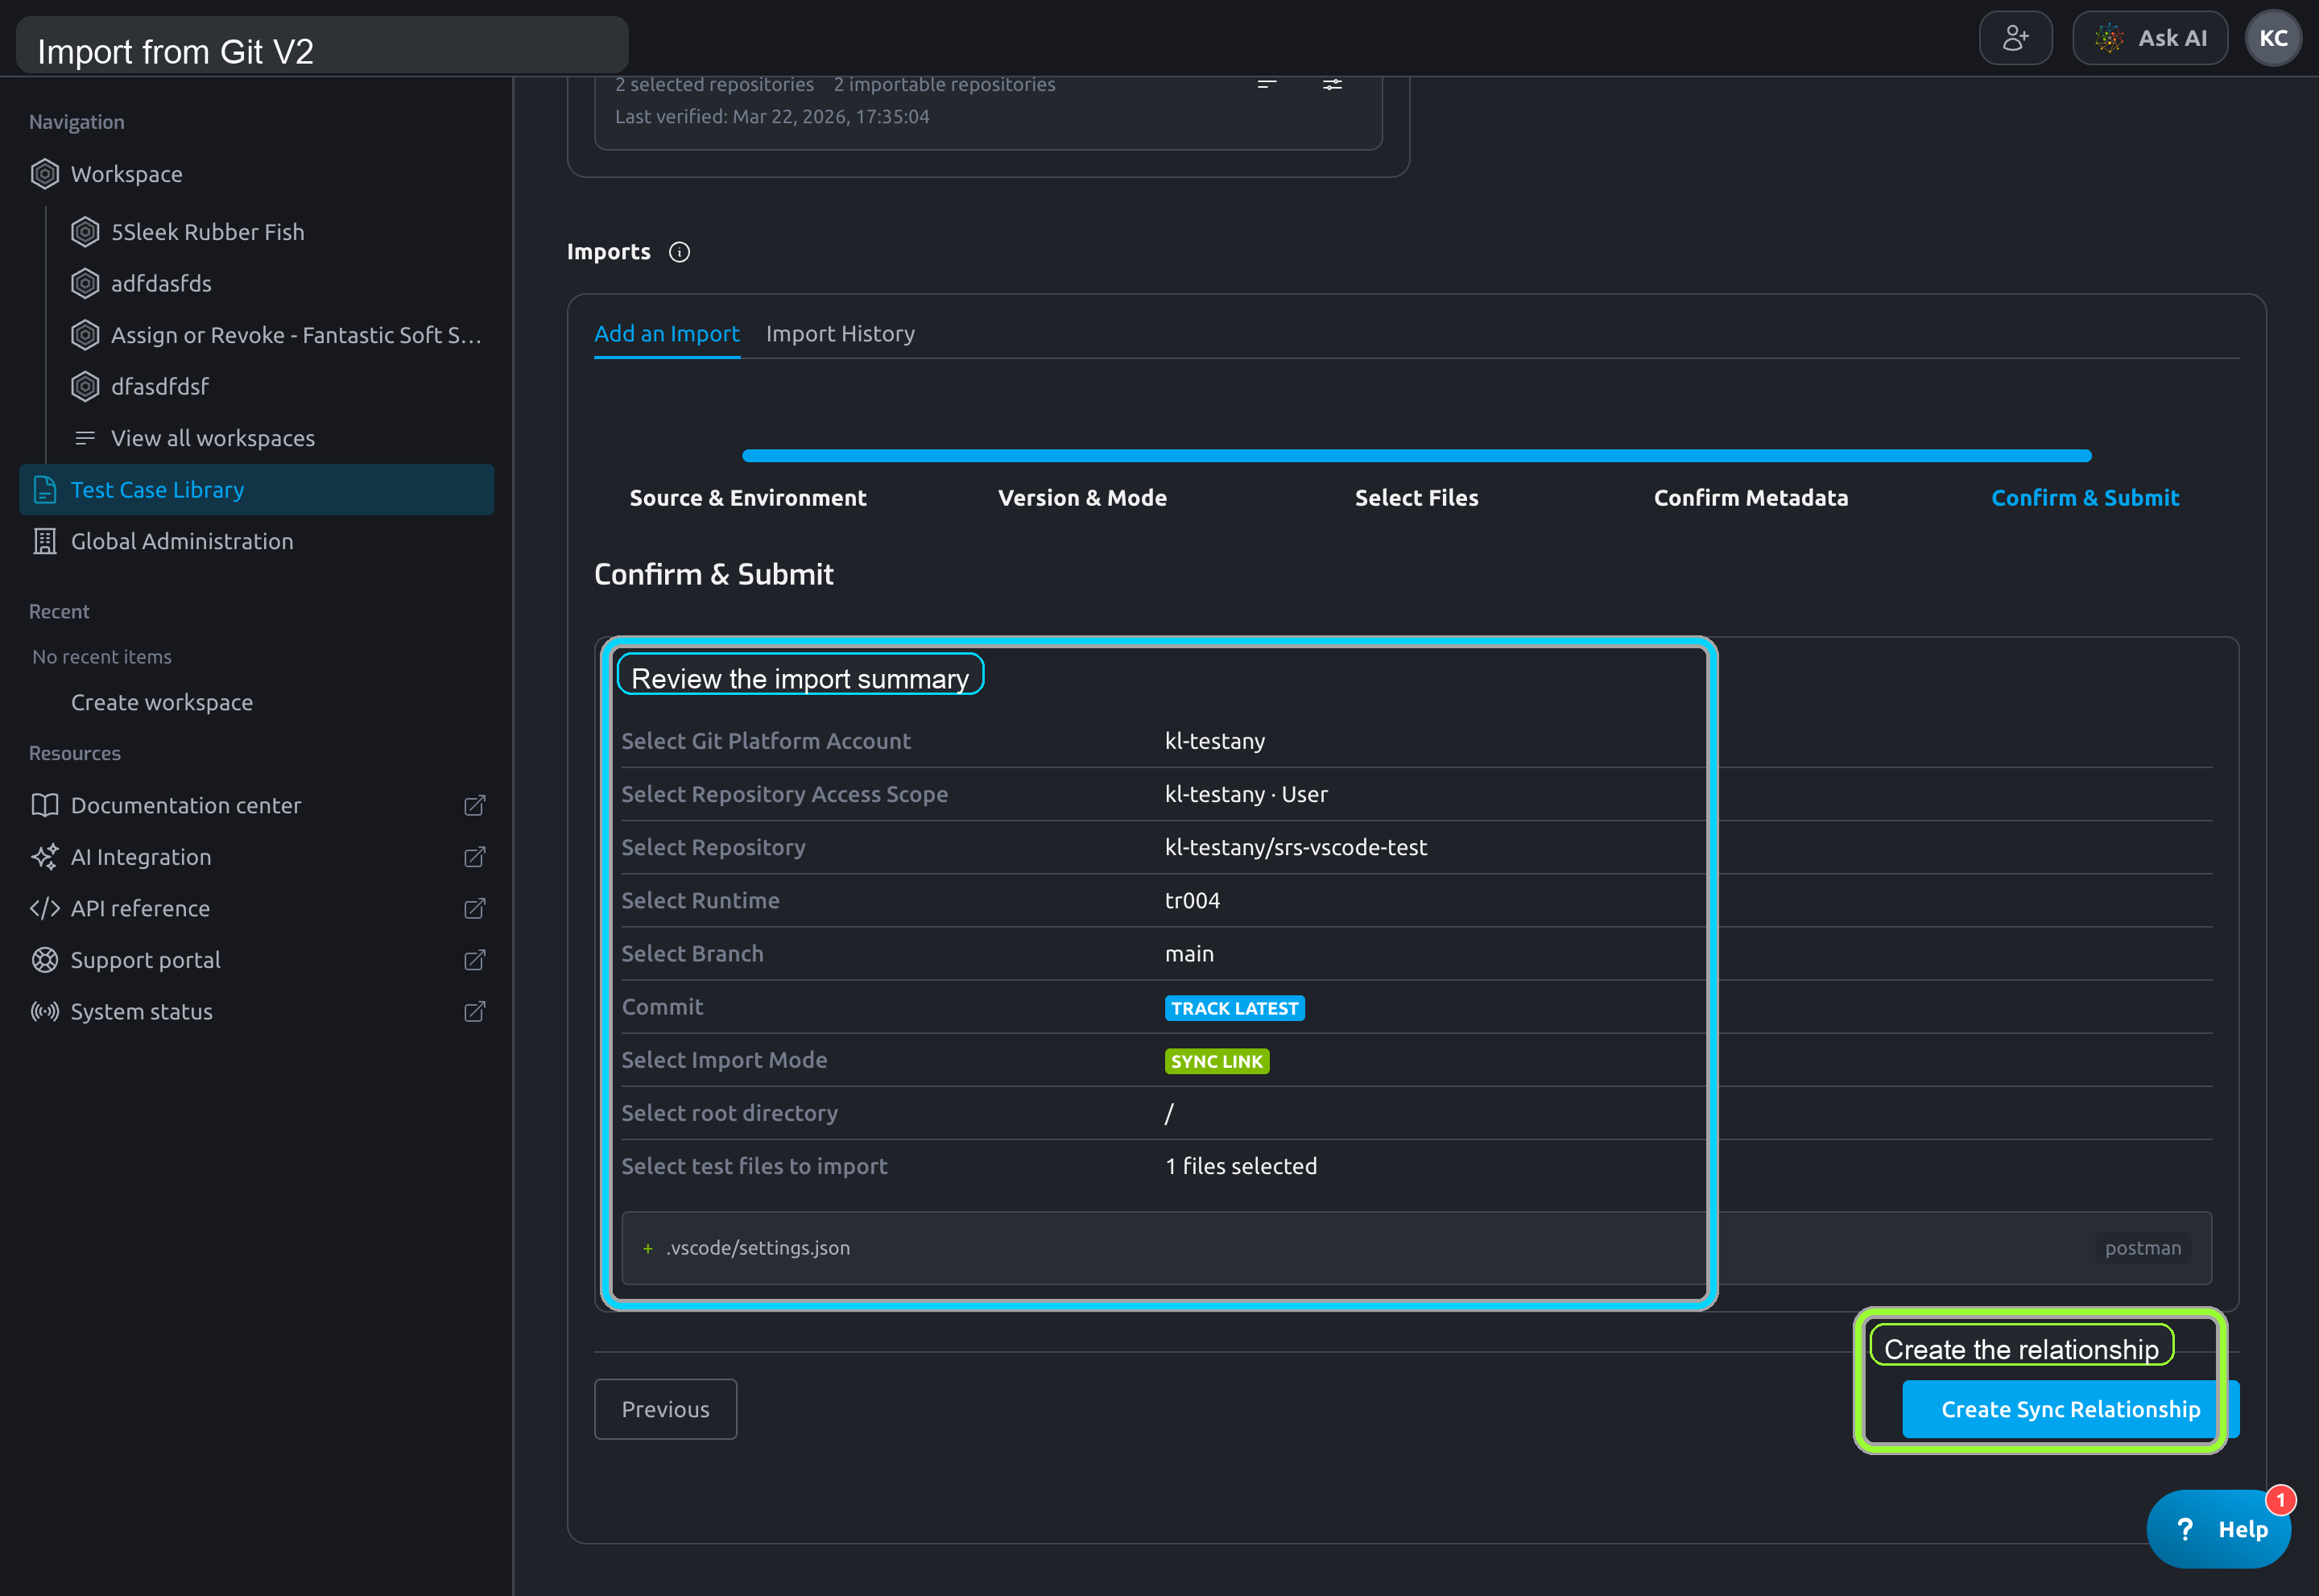Click the Test Case Library document icon
Screen dimensions: 2319x1596
[x=45, y=490]
